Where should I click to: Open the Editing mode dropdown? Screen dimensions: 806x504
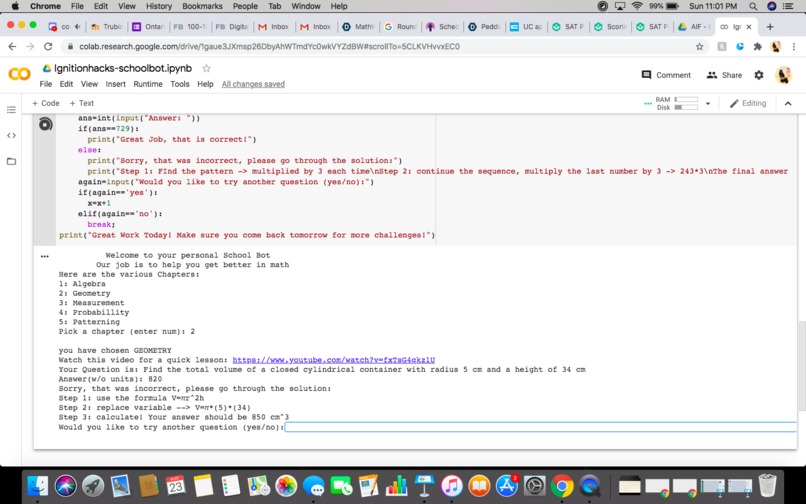point(748,103)
